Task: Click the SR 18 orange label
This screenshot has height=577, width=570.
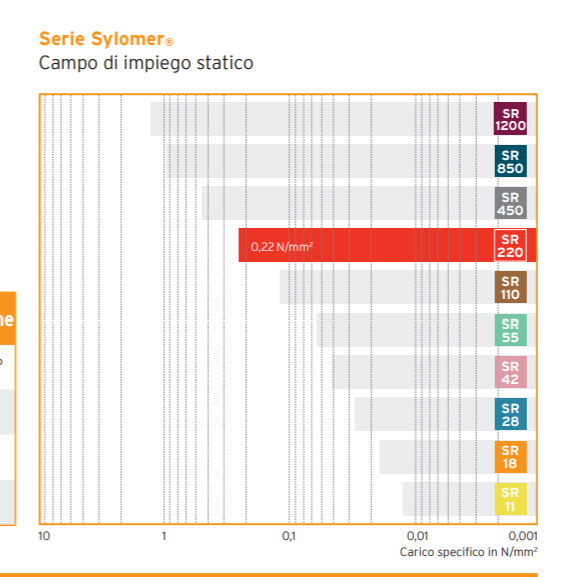Action: pos(510,456)
